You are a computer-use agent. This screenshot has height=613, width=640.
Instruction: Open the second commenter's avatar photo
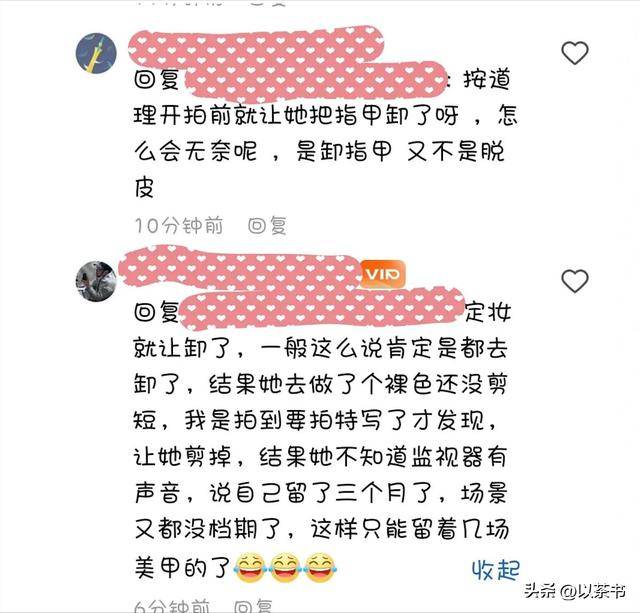click(x=96, y=281)
